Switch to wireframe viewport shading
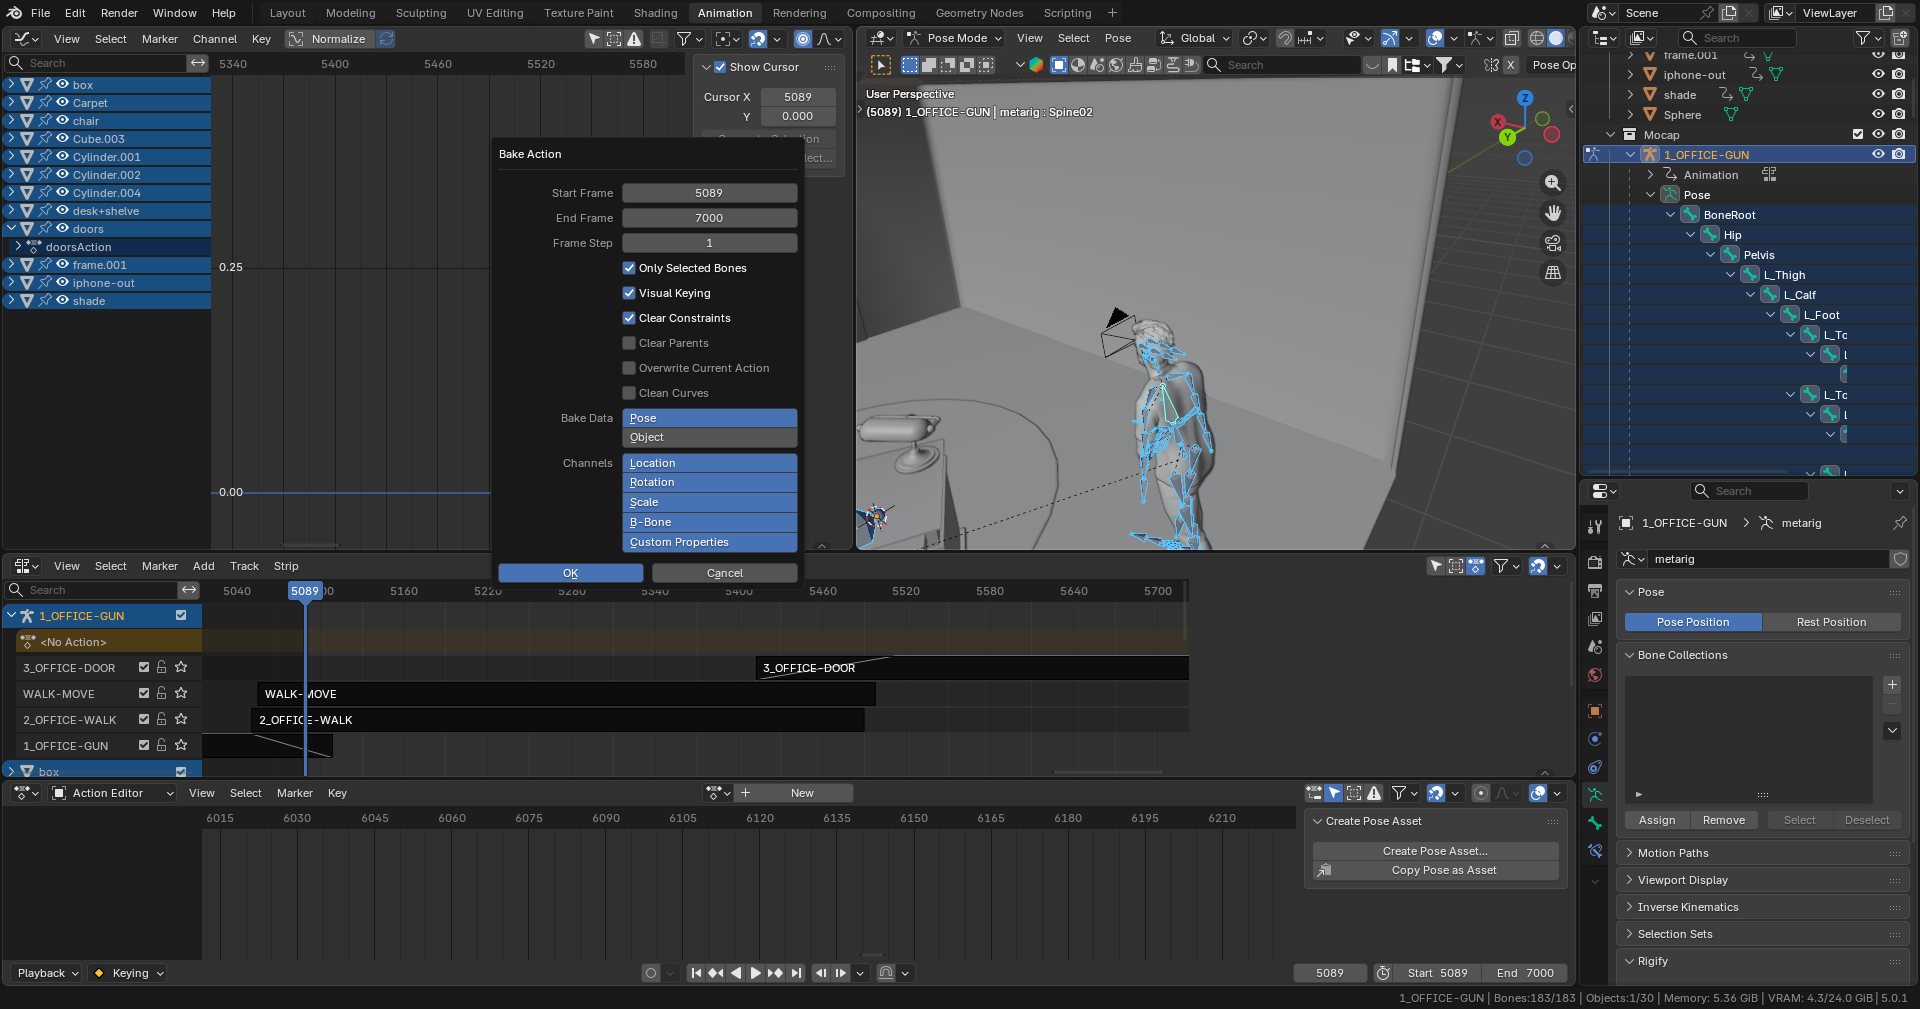This screenshot has width=1920, height=1009. click(x=1537, y=38)
